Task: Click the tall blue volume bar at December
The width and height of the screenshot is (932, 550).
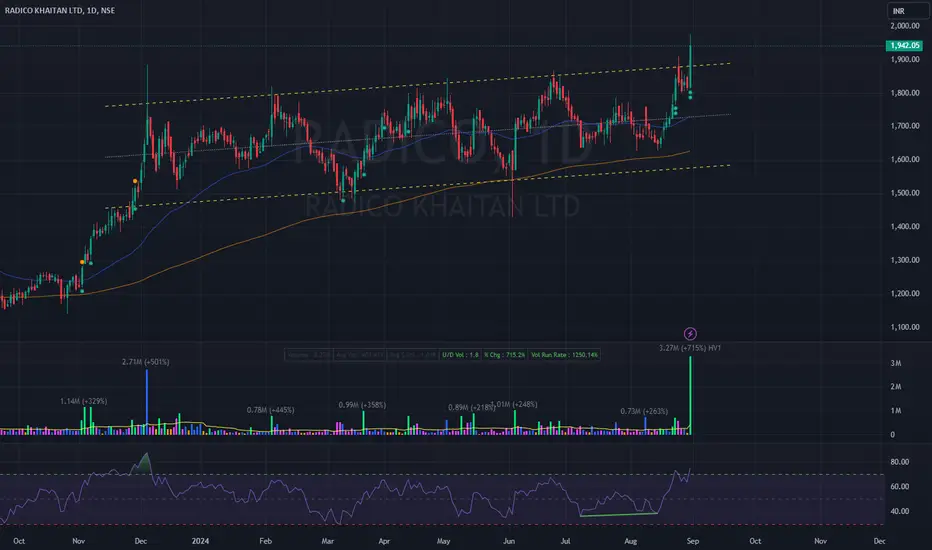Action: click(x=147, y=402)
